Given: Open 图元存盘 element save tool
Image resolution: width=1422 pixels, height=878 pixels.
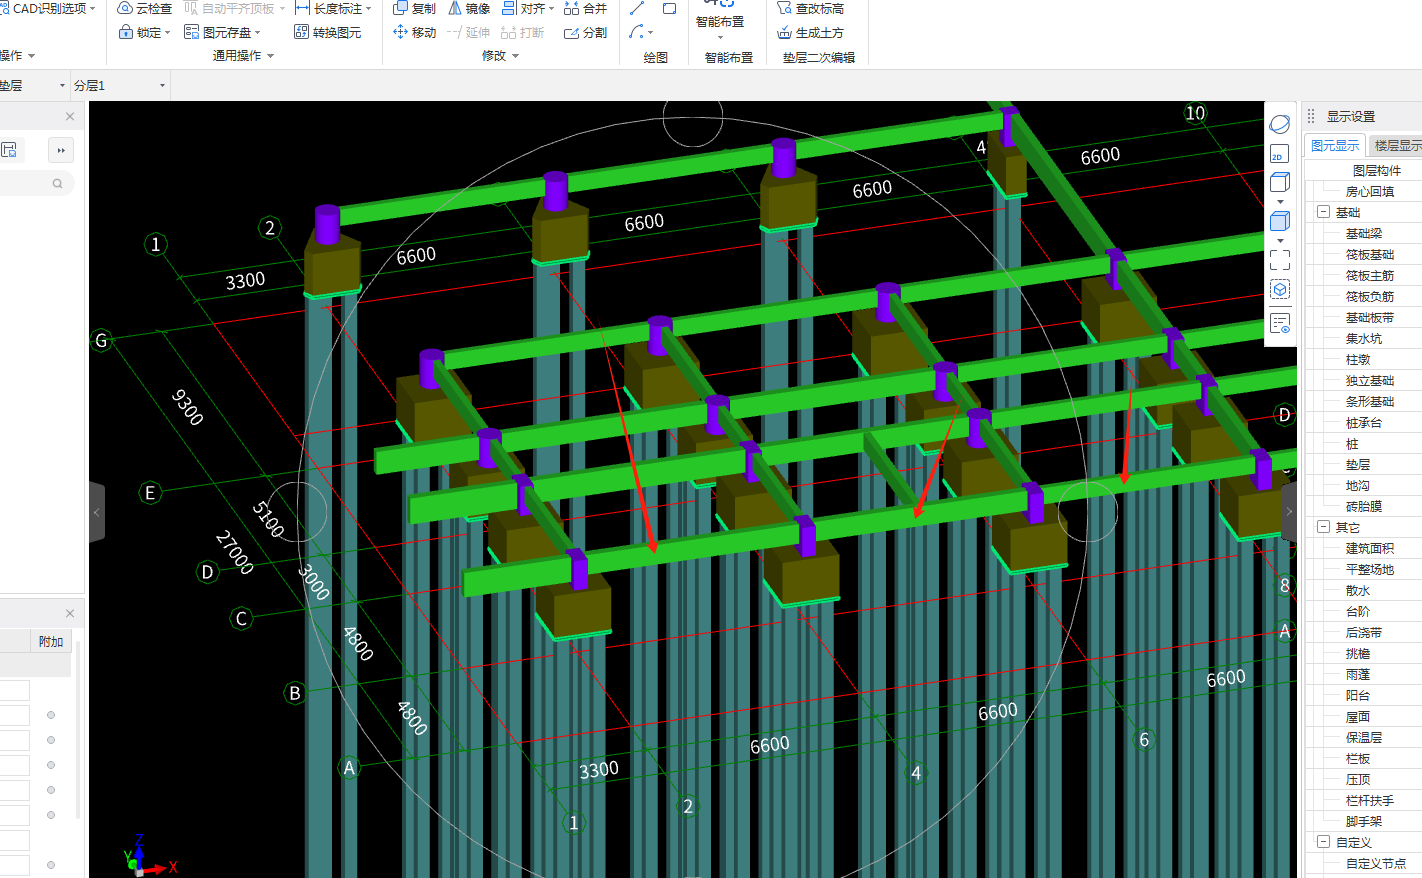Looking at the screenshot, I should pos(222,32).
